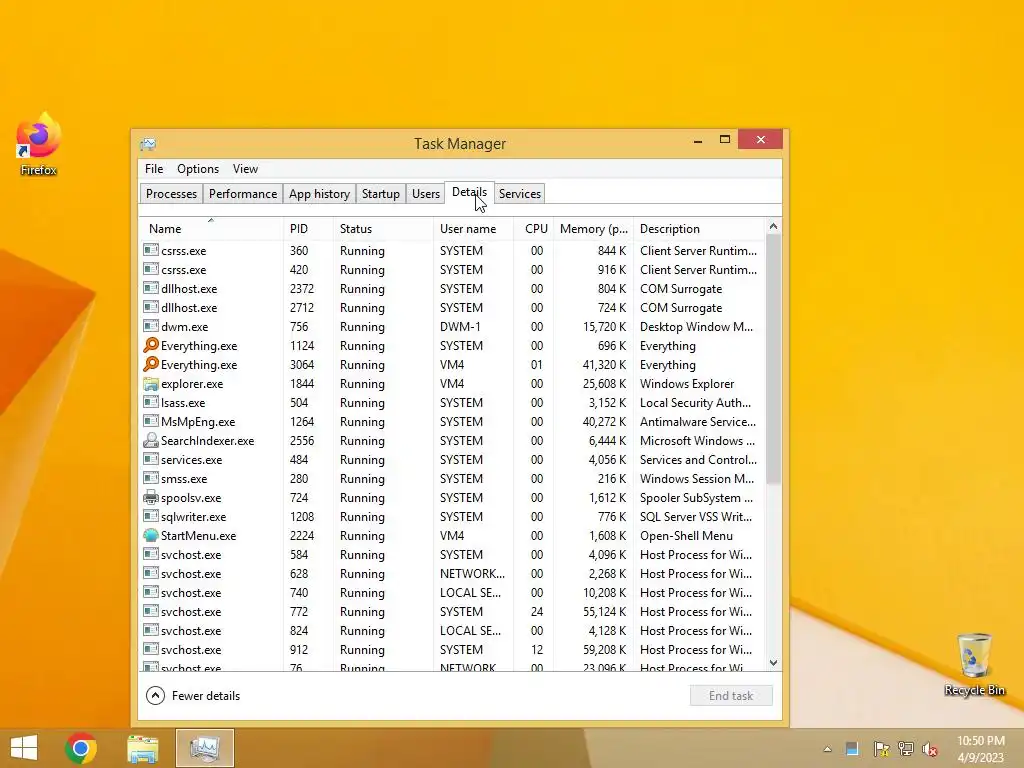Viewport: 1024px width, 768px height.
Task: Click the explorer.exe folder icon
Action: [x=151, y=383]
